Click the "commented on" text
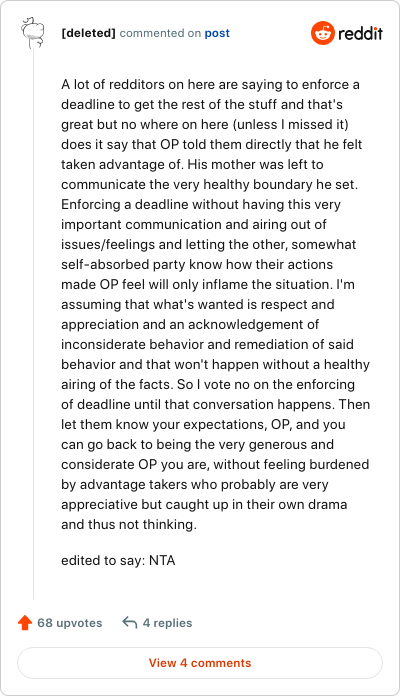400x696 pixels. point(160,33)
